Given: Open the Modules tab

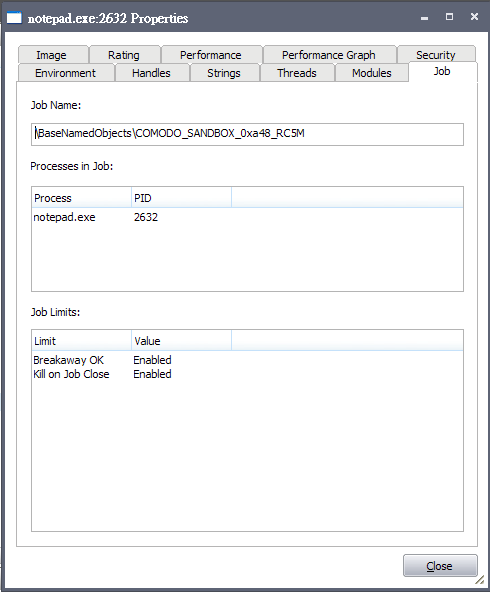Looking at the screenshot, I should coord(372,72).
